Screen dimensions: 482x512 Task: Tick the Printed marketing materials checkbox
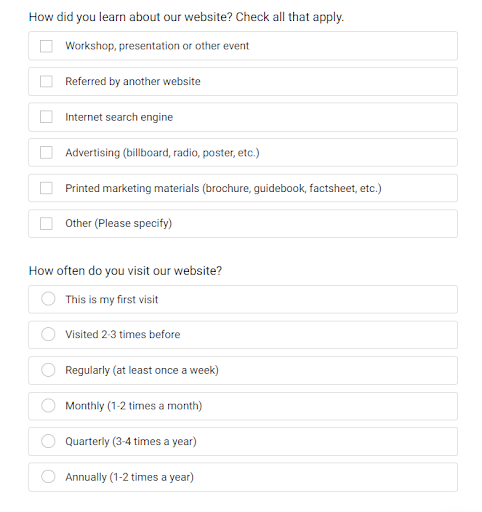coord(46,188)
